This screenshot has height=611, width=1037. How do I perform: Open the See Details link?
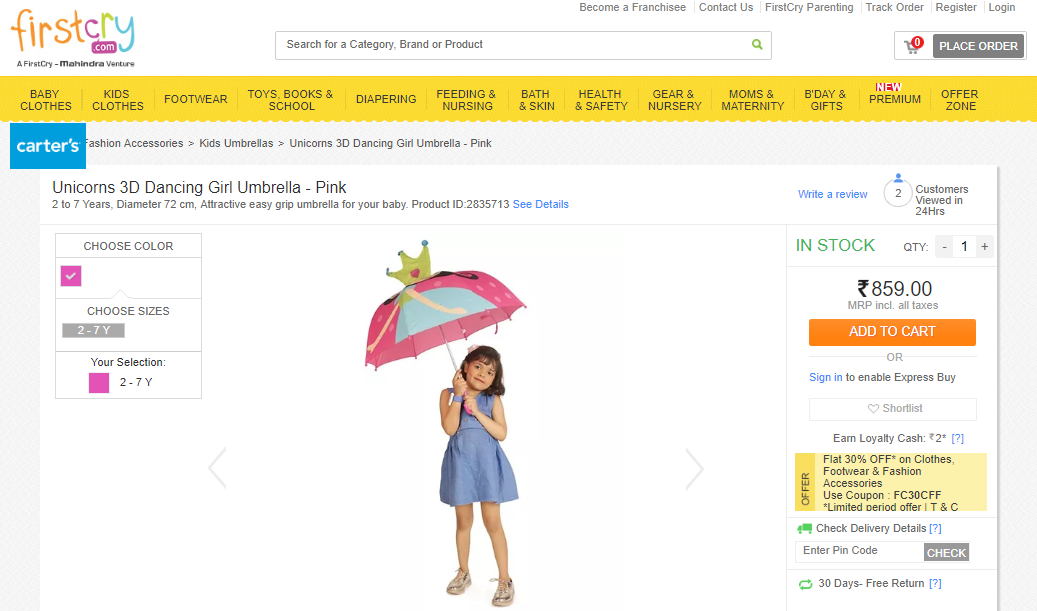click(x=541, y=204)
